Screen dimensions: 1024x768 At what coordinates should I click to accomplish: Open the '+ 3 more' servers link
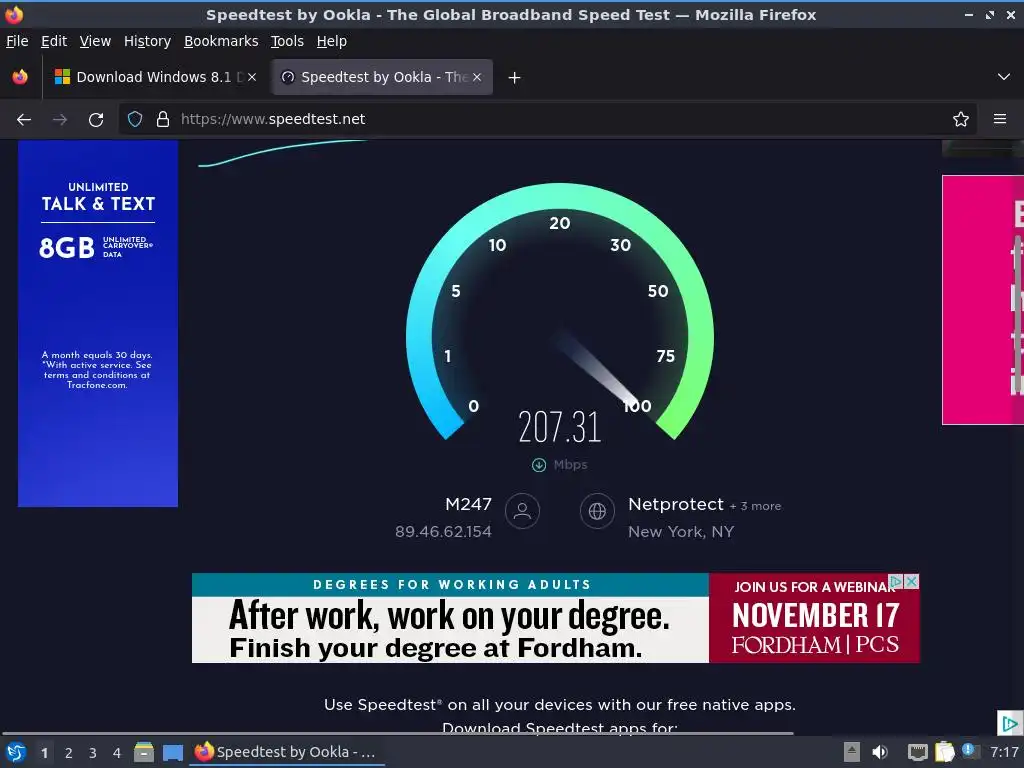point(755,506)
